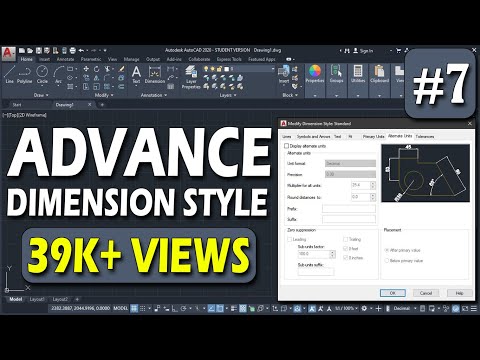This screenshot has height=360, width=480.
Task: Select the Arc tool
Action: [59, 74]
